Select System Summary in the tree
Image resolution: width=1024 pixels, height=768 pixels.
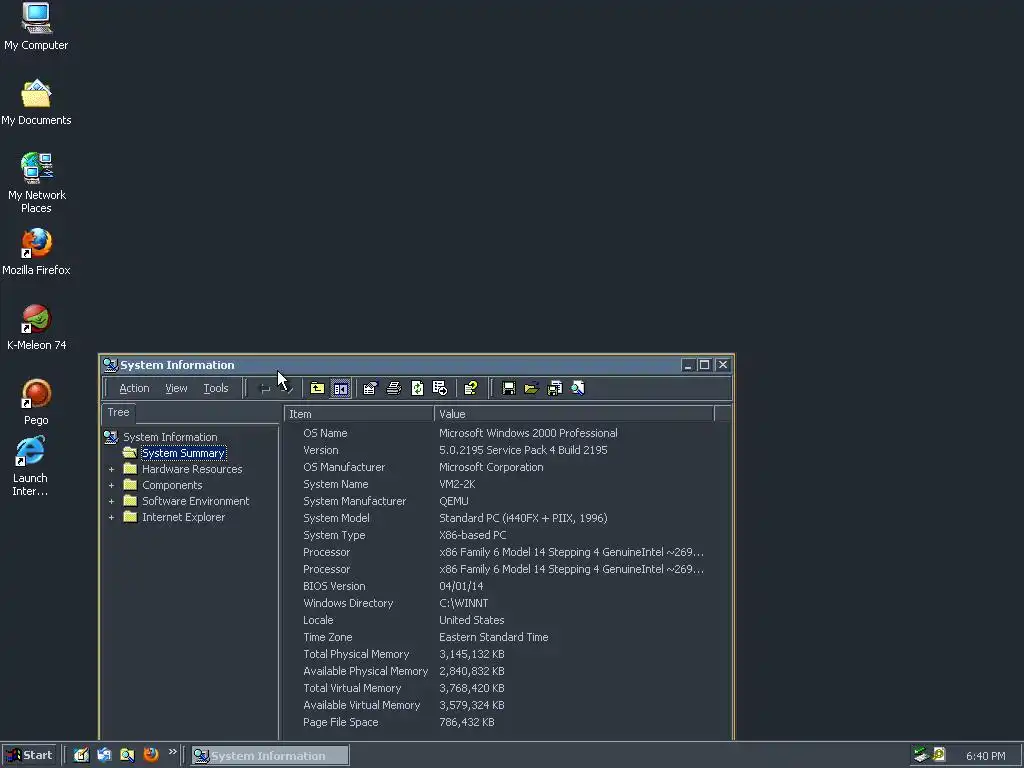(184, 453)
